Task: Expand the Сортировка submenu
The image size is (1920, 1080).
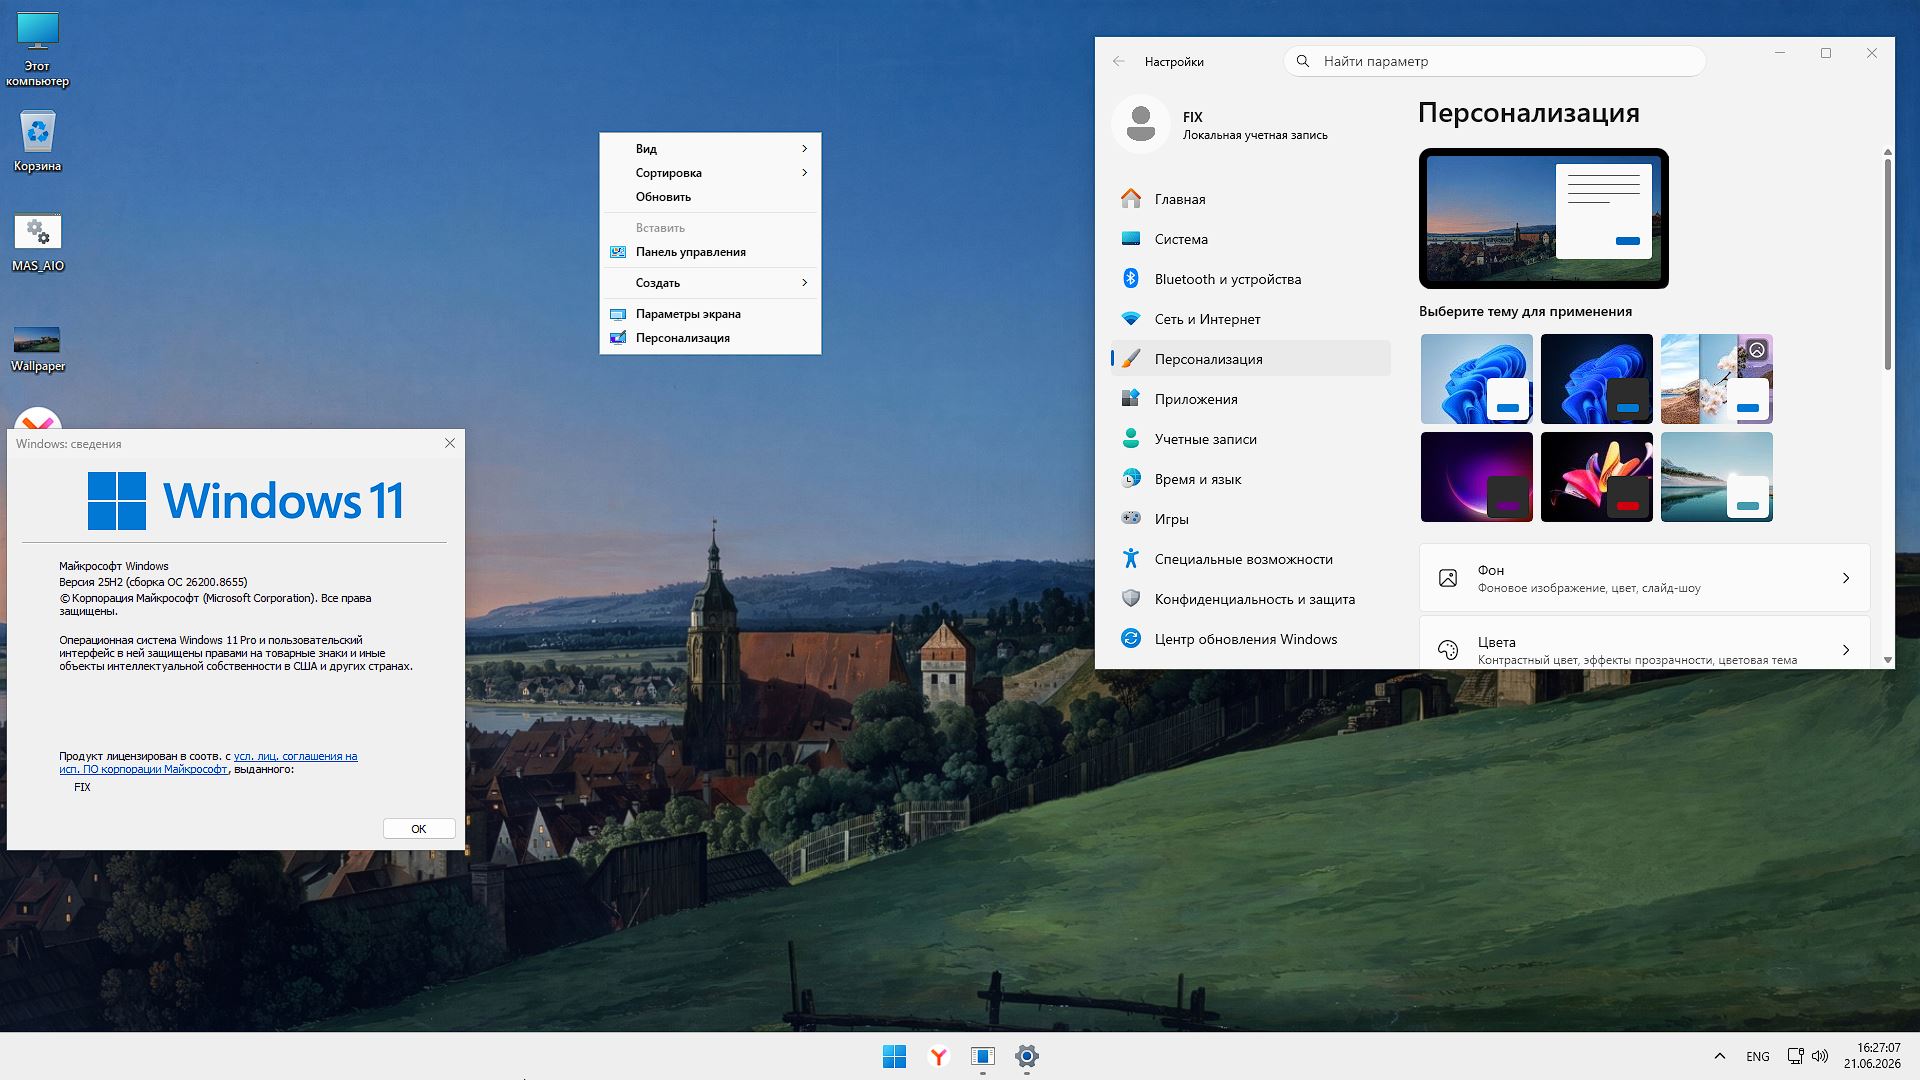Action: point(710,173)
